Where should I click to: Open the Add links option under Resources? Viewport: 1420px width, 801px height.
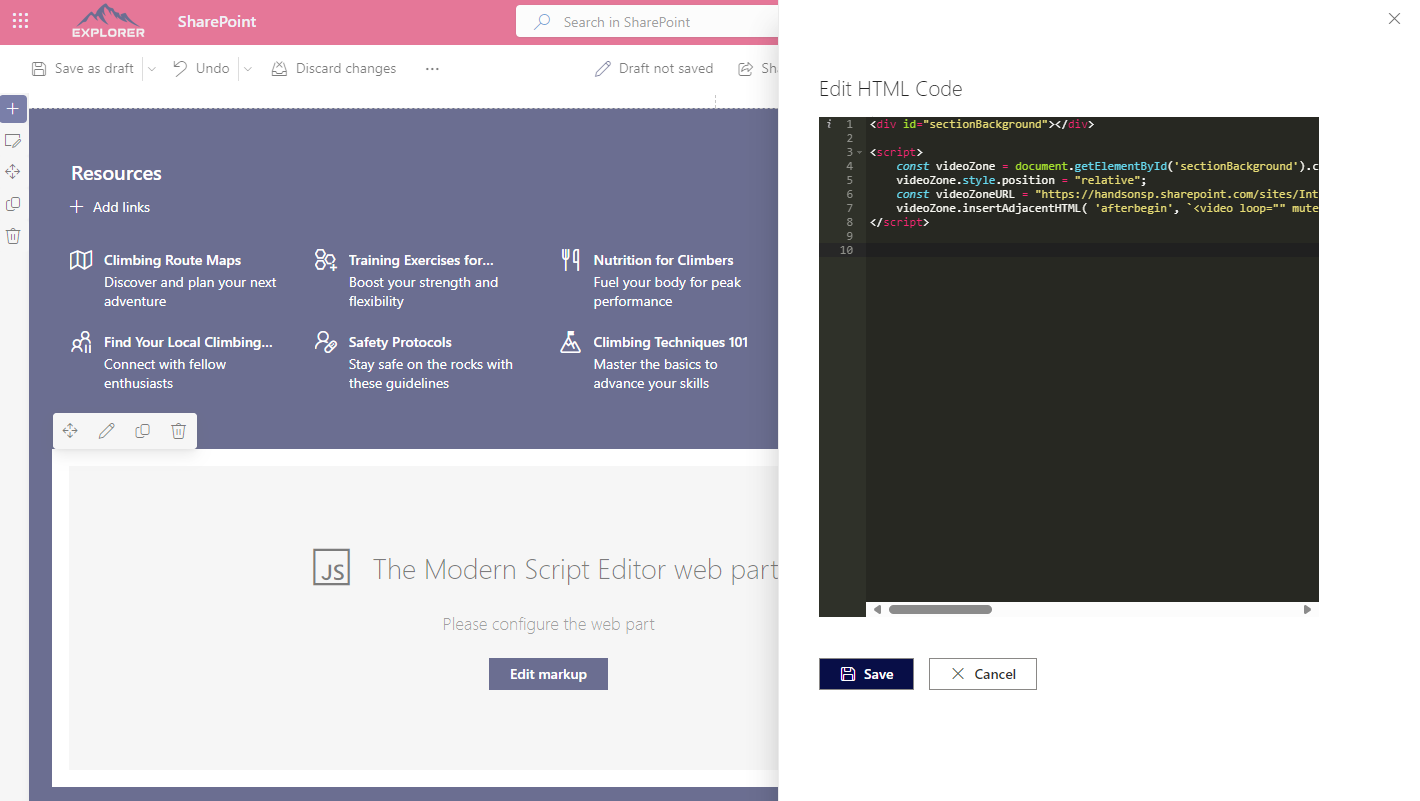[x=110, y=207]
